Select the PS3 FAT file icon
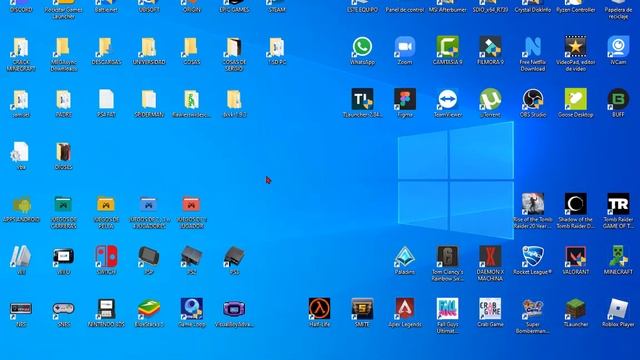The image size is (640, 360). coord(106,100)
